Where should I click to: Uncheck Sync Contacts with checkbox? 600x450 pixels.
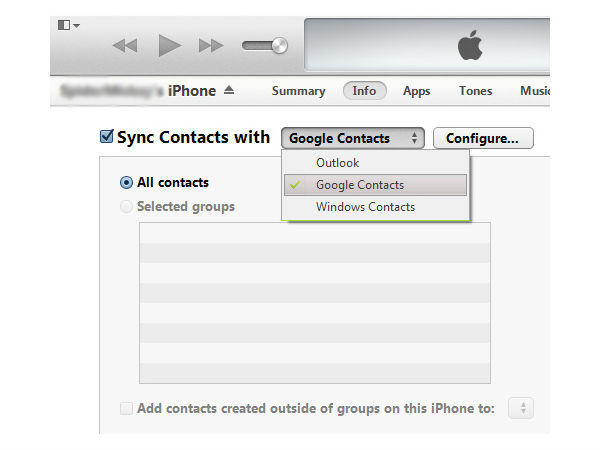click(x=107, y=137)
